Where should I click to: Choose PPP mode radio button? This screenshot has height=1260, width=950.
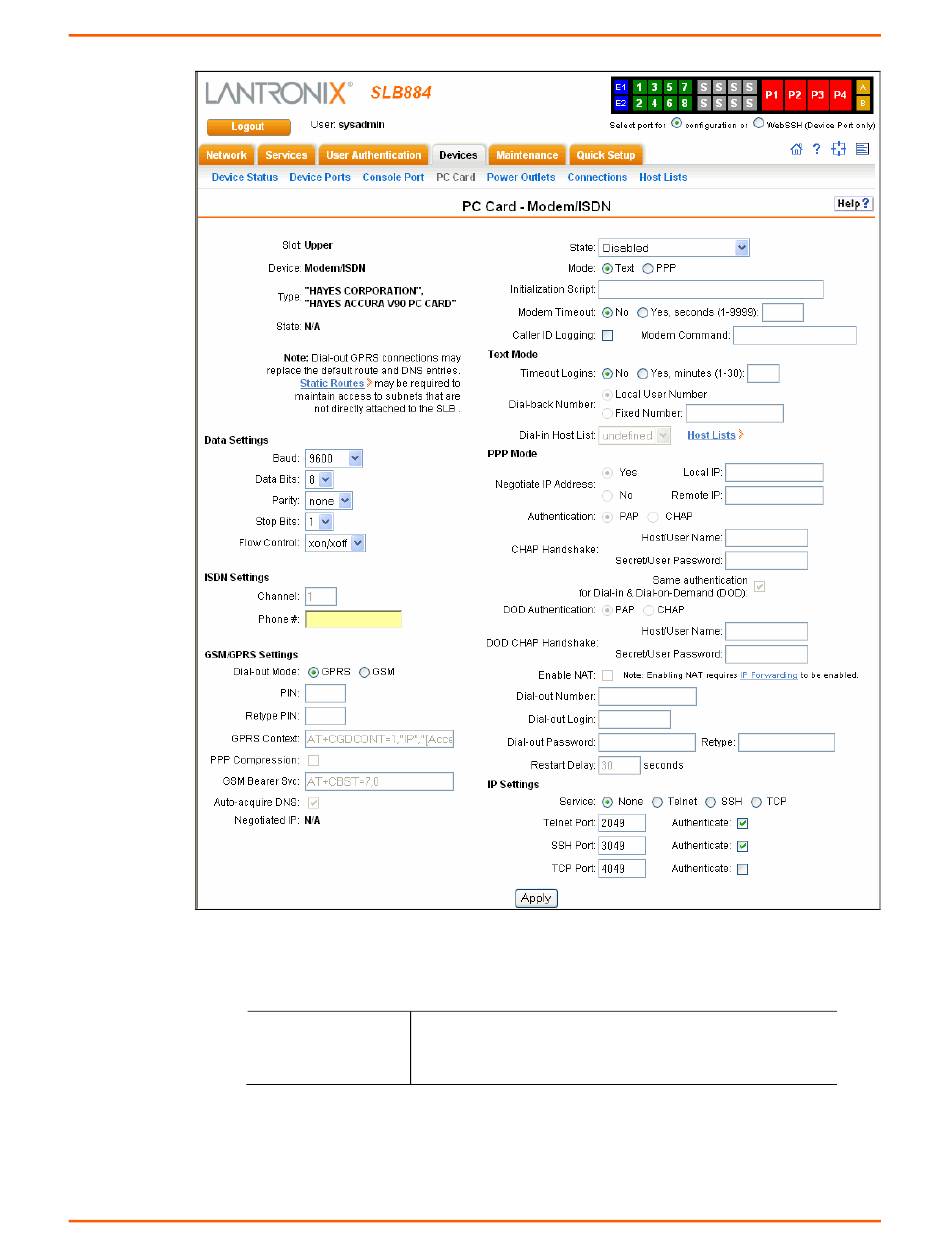point(648,269)
